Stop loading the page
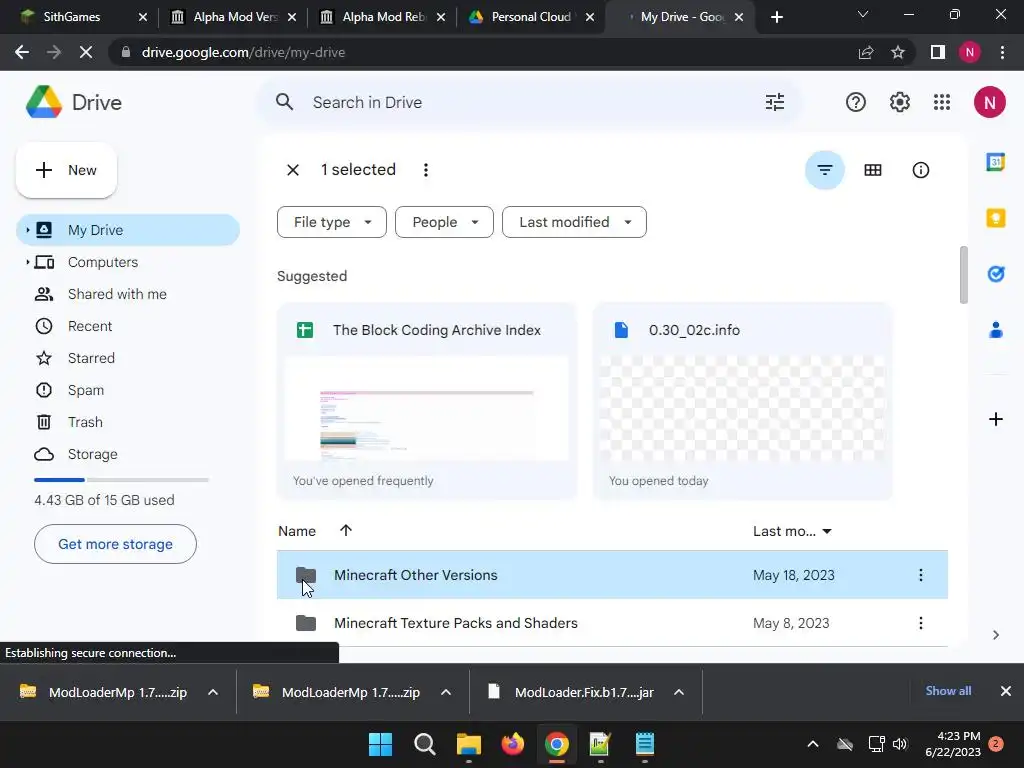Image resolution: width=1024 pixels, height=768 pixels. 86,52
